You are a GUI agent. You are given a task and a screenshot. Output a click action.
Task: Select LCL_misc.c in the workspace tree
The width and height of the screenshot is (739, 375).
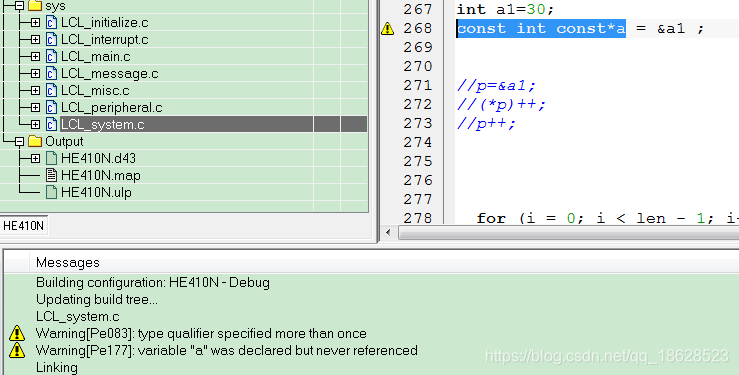pyautogui.click(x=95, y=90)
